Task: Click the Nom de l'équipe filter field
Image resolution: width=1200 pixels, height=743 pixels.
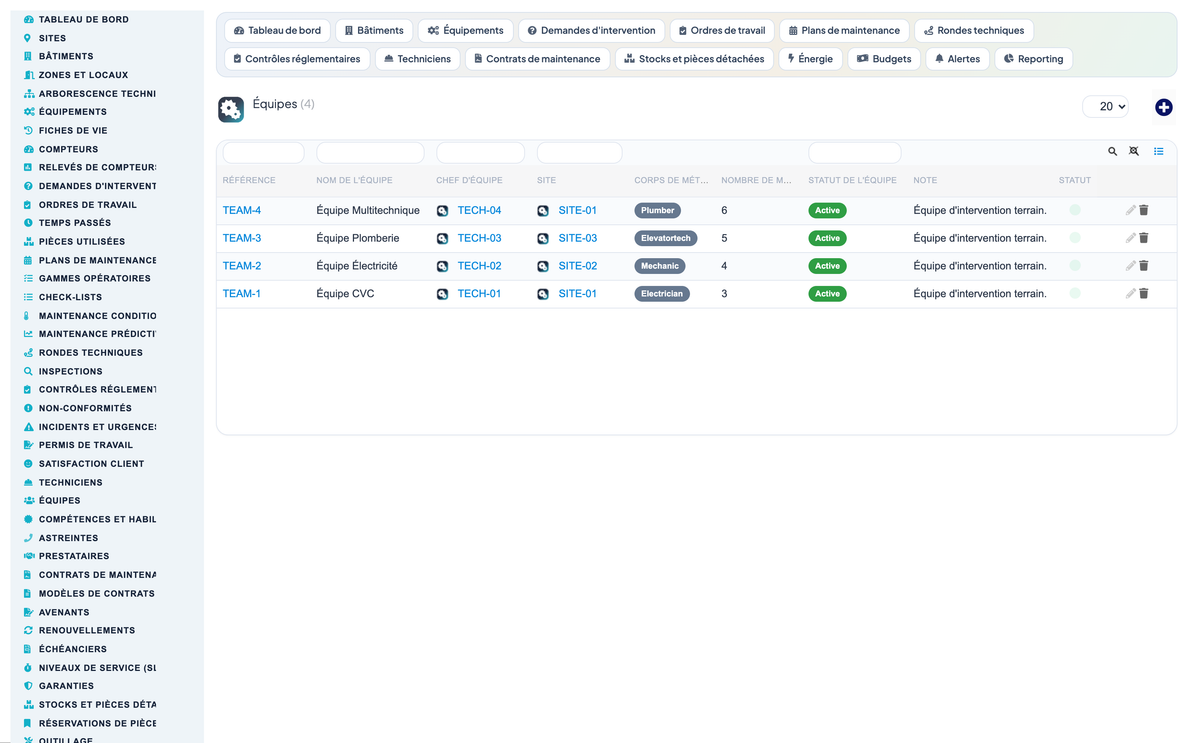Action: pos(370,153)
